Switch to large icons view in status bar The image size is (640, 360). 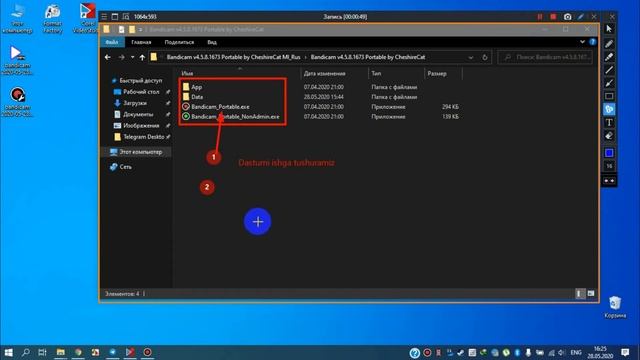[591, 293]
